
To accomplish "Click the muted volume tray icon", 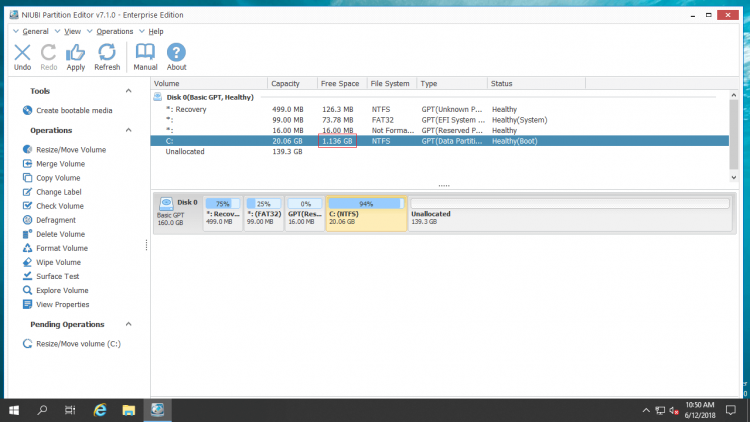I will pyautogui.click(x=674, y=411).
